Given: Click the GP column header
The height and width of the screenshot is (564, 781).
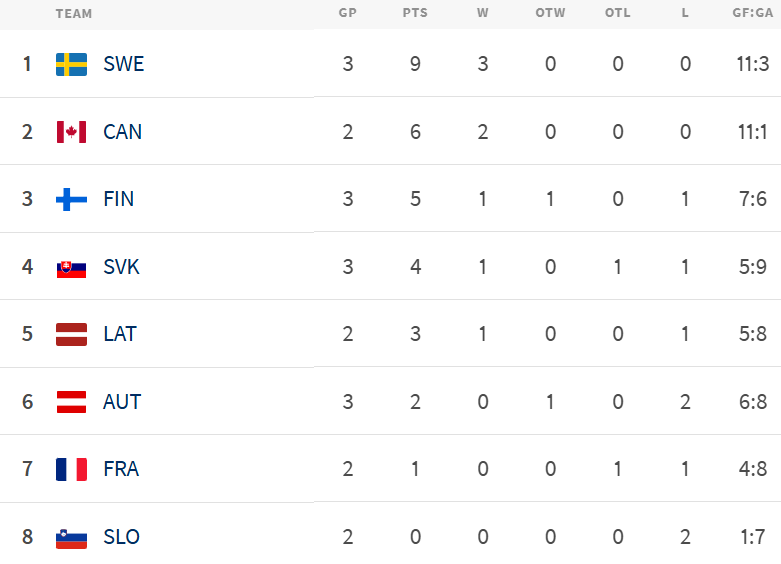Looking at the screenshot, I should tap(348, 14).
